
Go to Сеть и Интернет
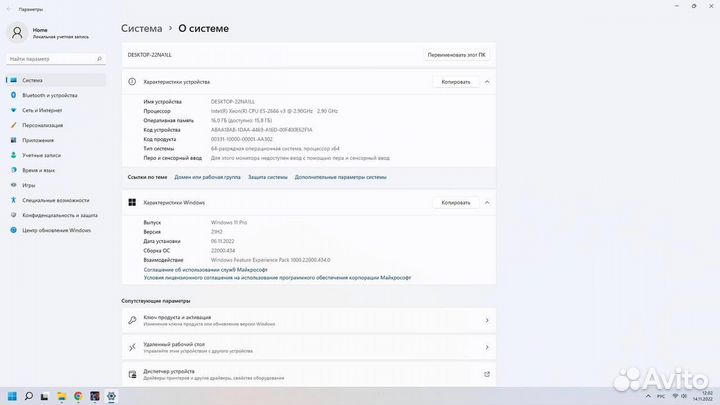pos(56,110)
